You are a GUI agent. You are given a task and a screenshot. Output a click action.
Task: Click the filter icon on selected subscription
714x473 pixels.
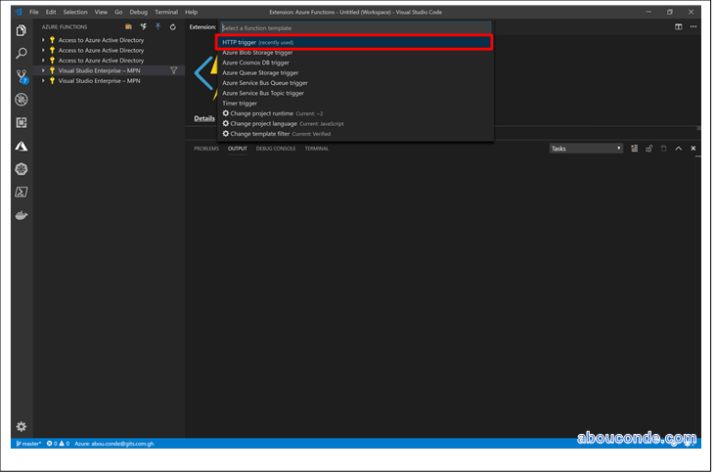(x=174, y=70)
